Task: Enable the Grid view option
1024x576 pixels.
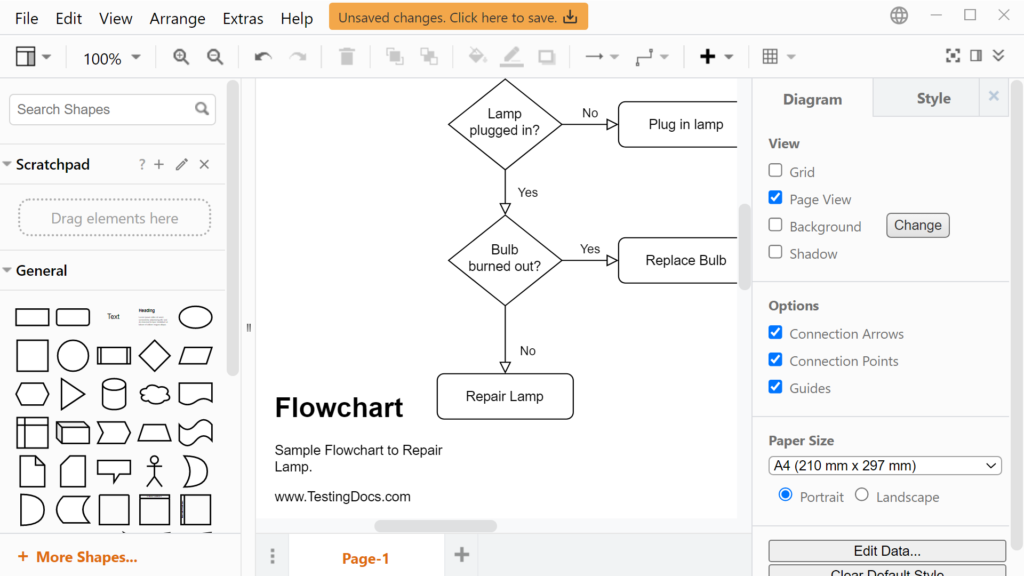Action: coord(775,171)
